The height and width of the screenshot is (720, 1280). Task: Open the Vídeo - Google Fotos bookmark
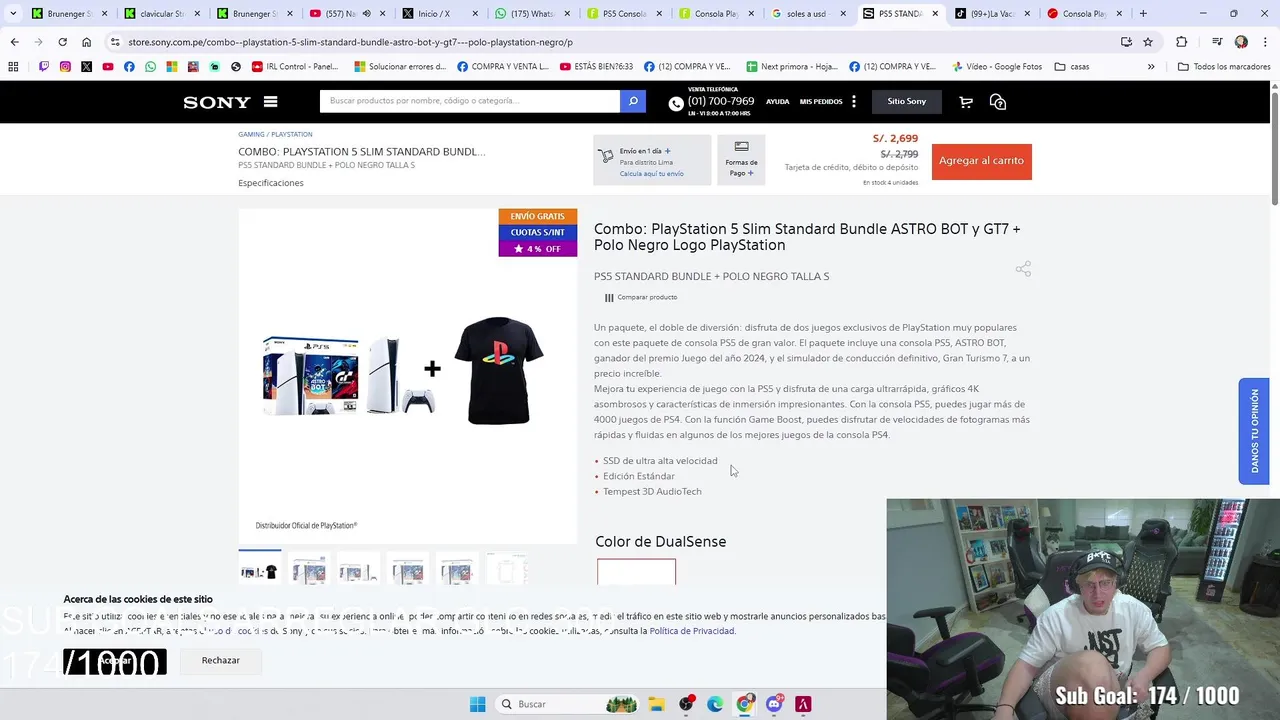(x=997, y=66)
